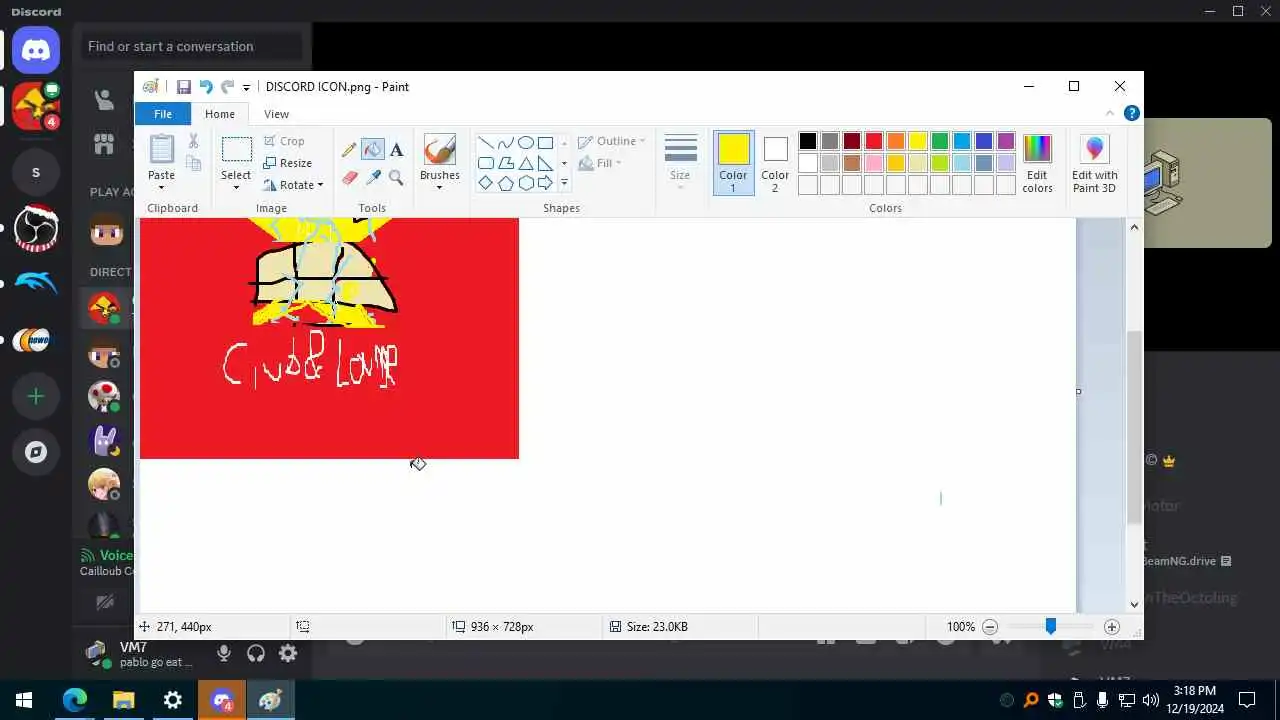The height and width of the screenshot is (720, 1280).
Task: Click the Resize button
Action: click(288, 163)
